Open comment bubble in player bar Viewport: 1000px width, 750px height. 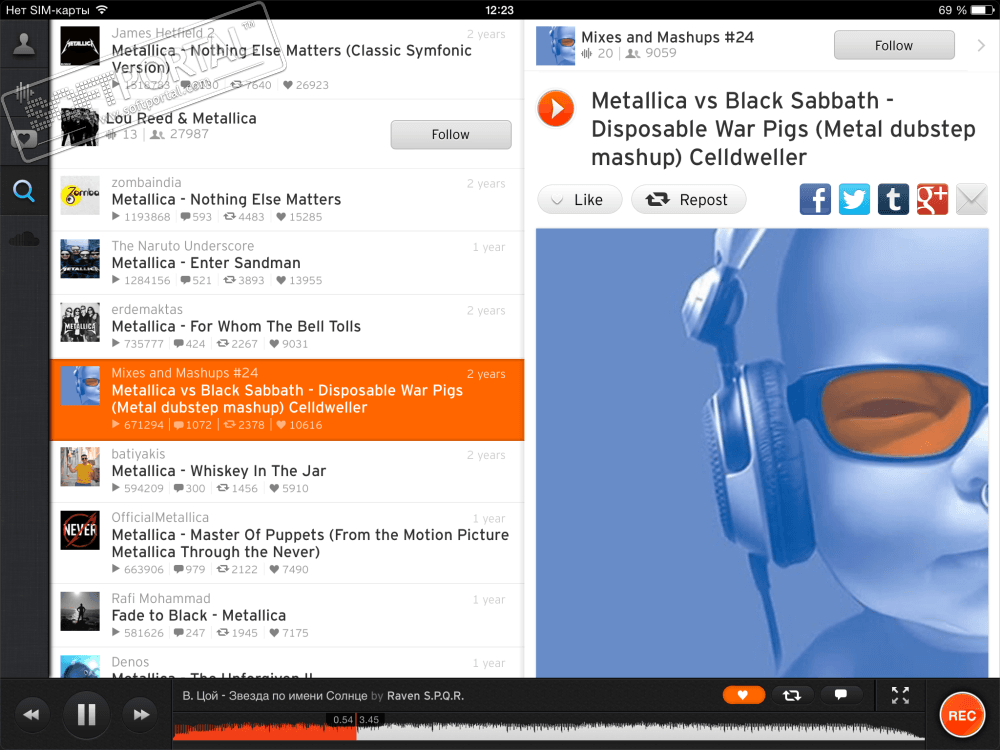tap(841, 695)
